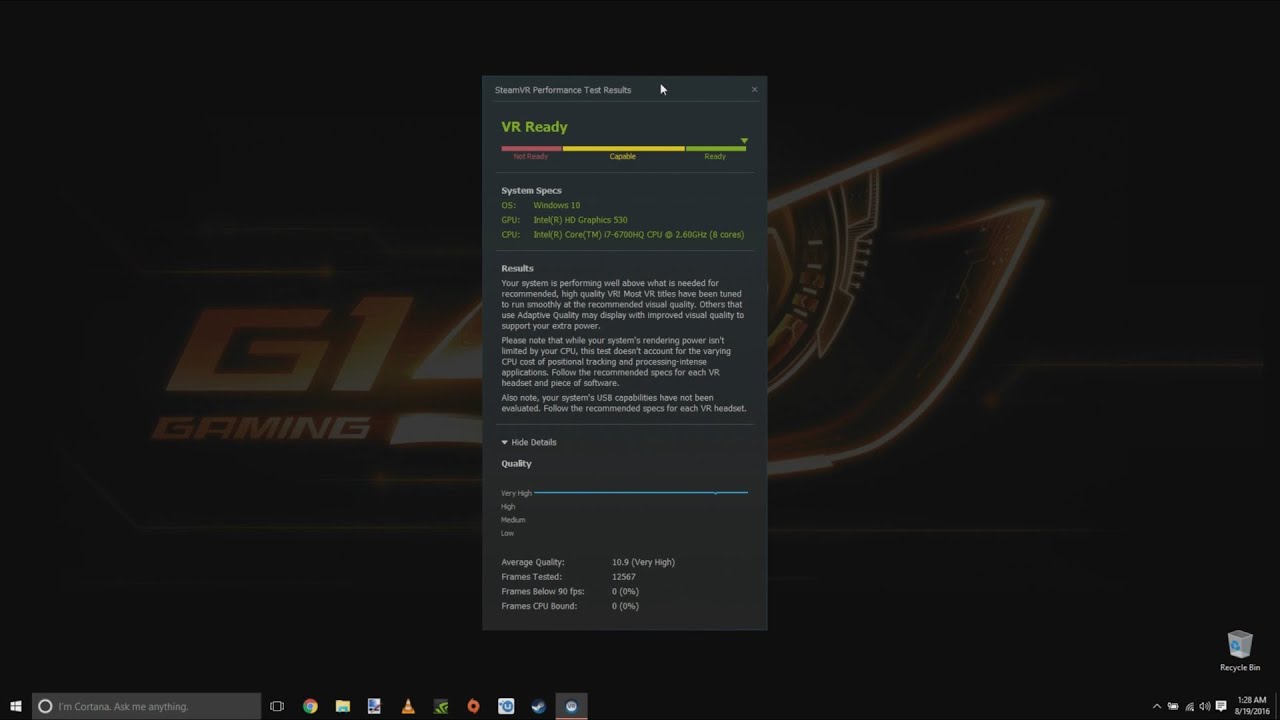This screenshot has height=720, width=1280.
Task: Click the System Specs heading
Action: 531,190
